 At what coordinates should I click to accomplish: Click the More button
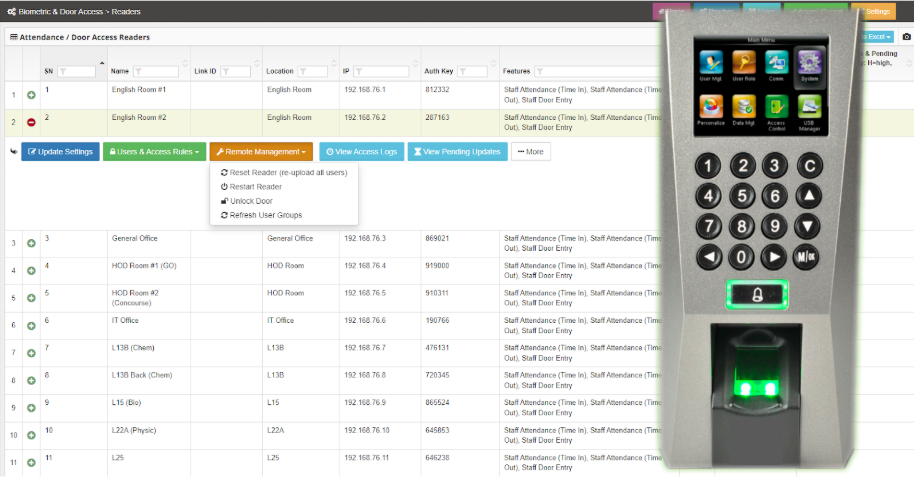pos(530,152)
